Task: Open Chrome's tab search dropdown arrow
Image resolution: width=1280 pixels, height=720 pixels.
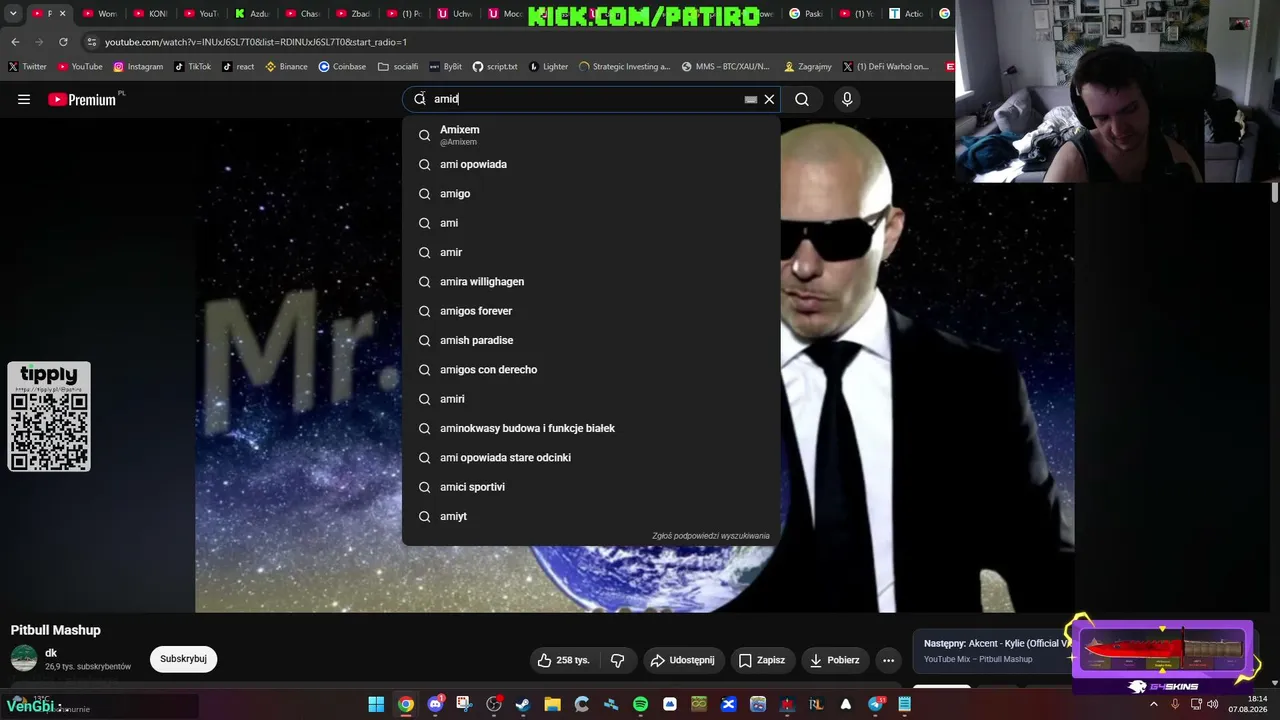Action: click(x=13, y=14)
